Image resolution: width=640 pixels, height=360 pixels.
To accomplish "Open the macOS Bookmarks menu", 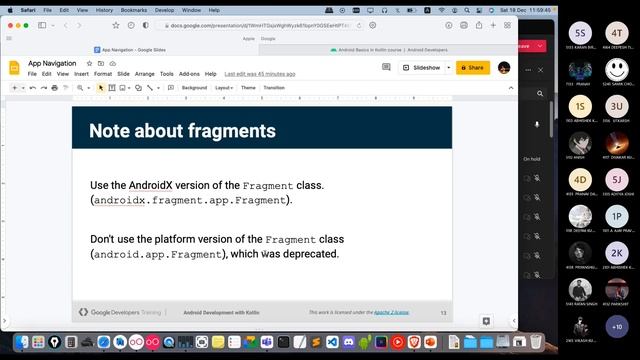I will pos(133,10).
